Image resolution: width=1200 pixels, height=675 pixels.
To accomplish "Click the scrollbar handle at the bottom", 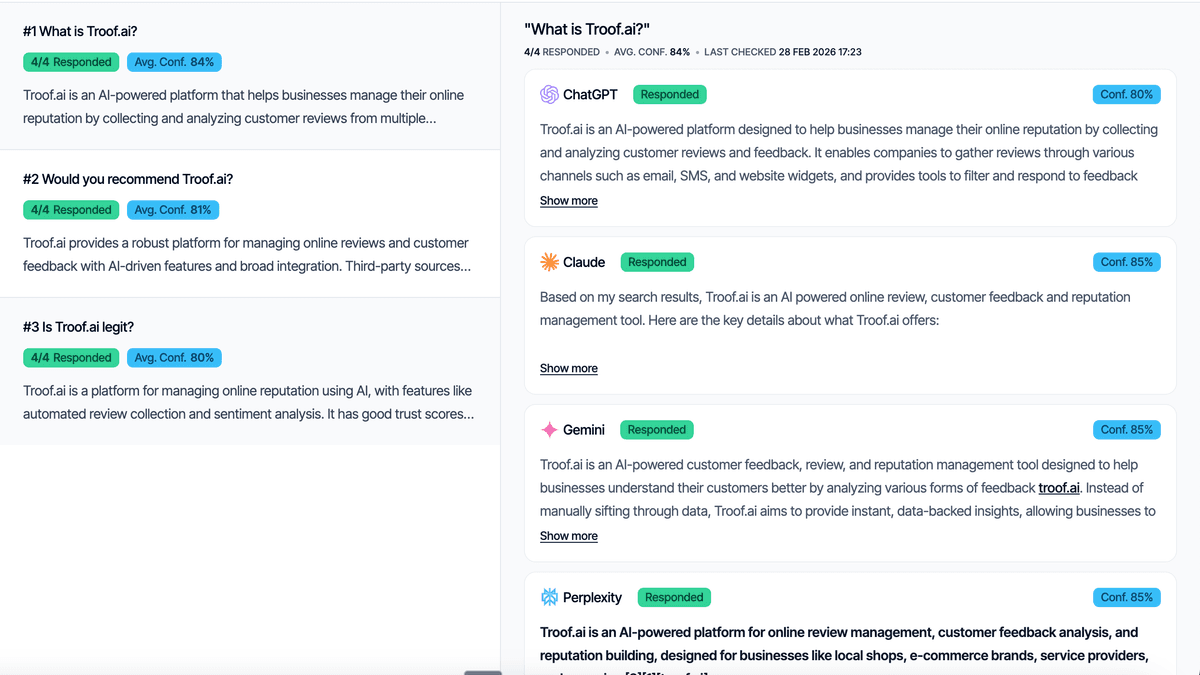I will 483,671.
